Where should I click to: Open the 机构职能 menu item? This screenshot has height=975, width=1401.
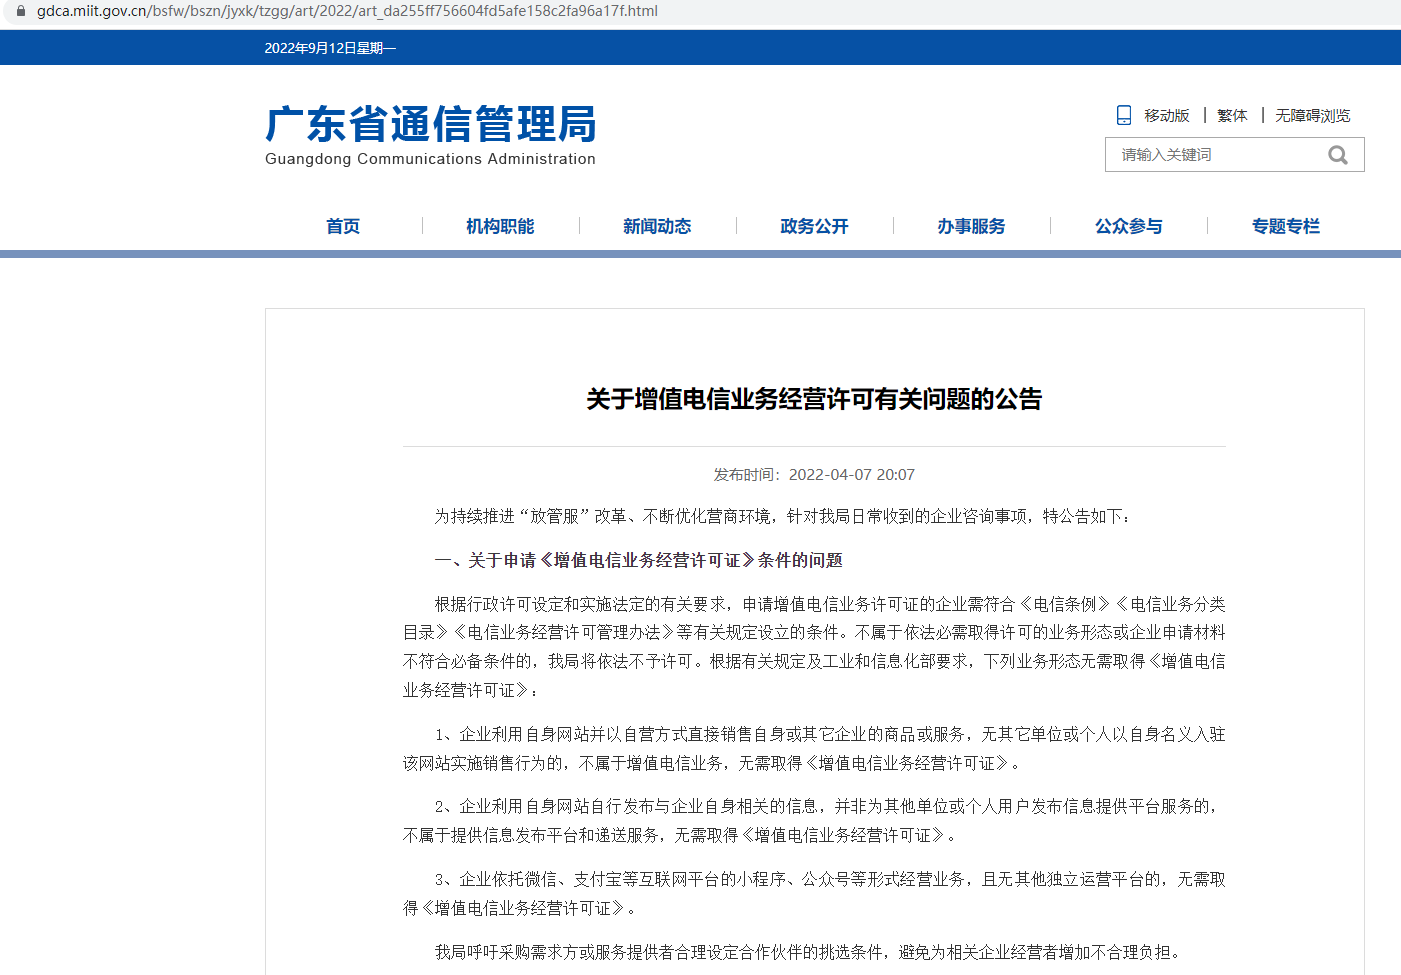click(x=500, y=226)
